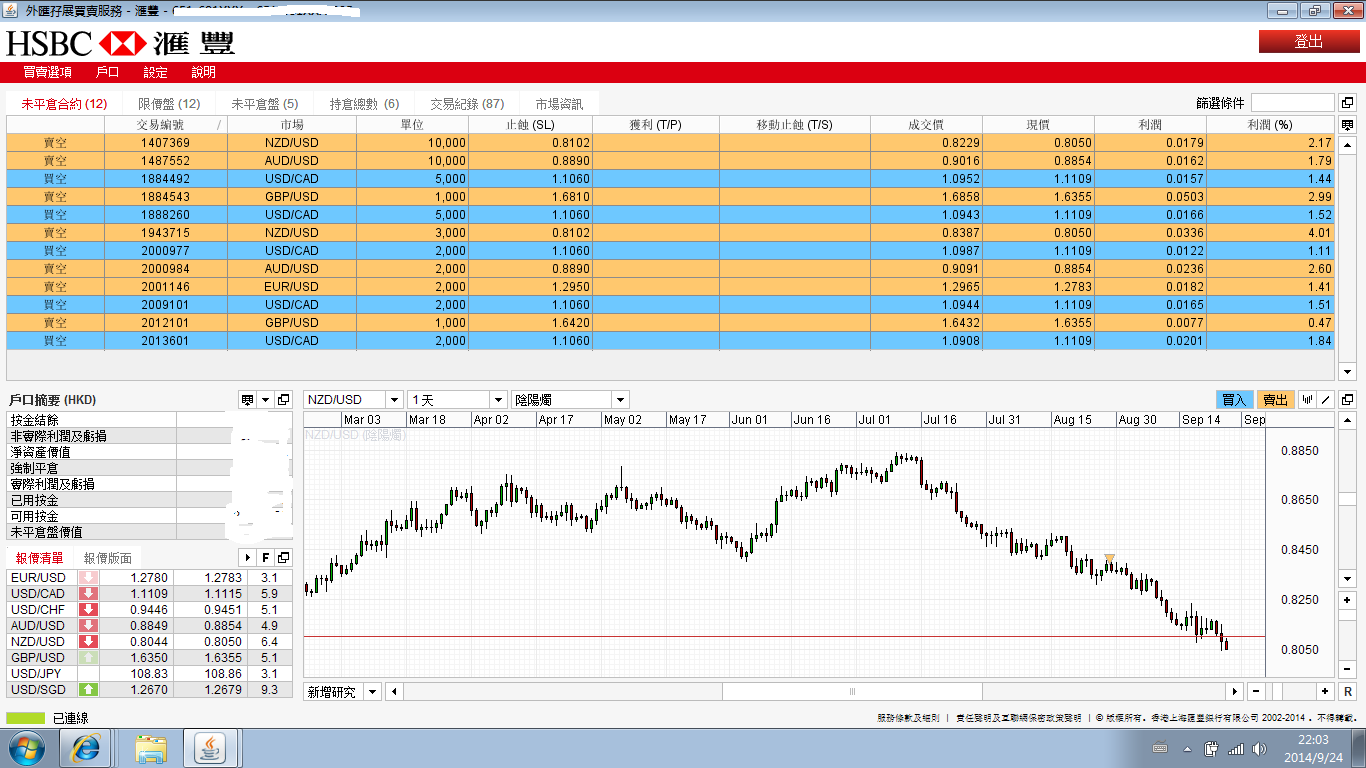Open the 1天 timeframe dropdown
The image size is (1366, 768).
click(497, 400)
